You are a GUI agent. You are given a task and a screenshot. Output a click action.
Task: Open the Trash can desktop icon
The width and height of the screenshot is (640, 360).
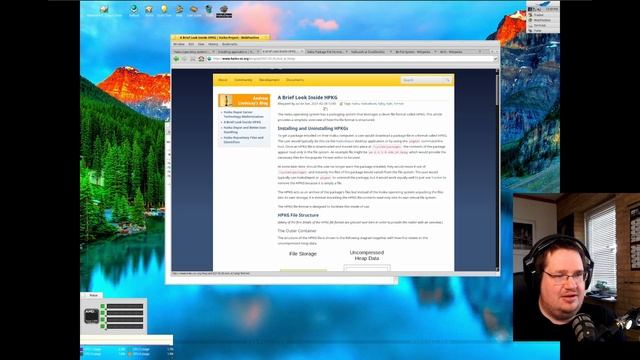(209, 10)
